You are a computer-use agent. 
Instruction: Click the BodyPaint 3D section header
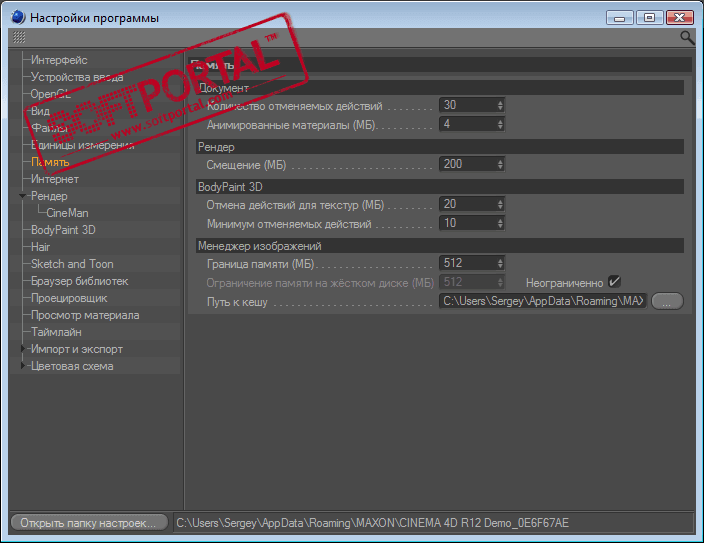tap(440, 187)
